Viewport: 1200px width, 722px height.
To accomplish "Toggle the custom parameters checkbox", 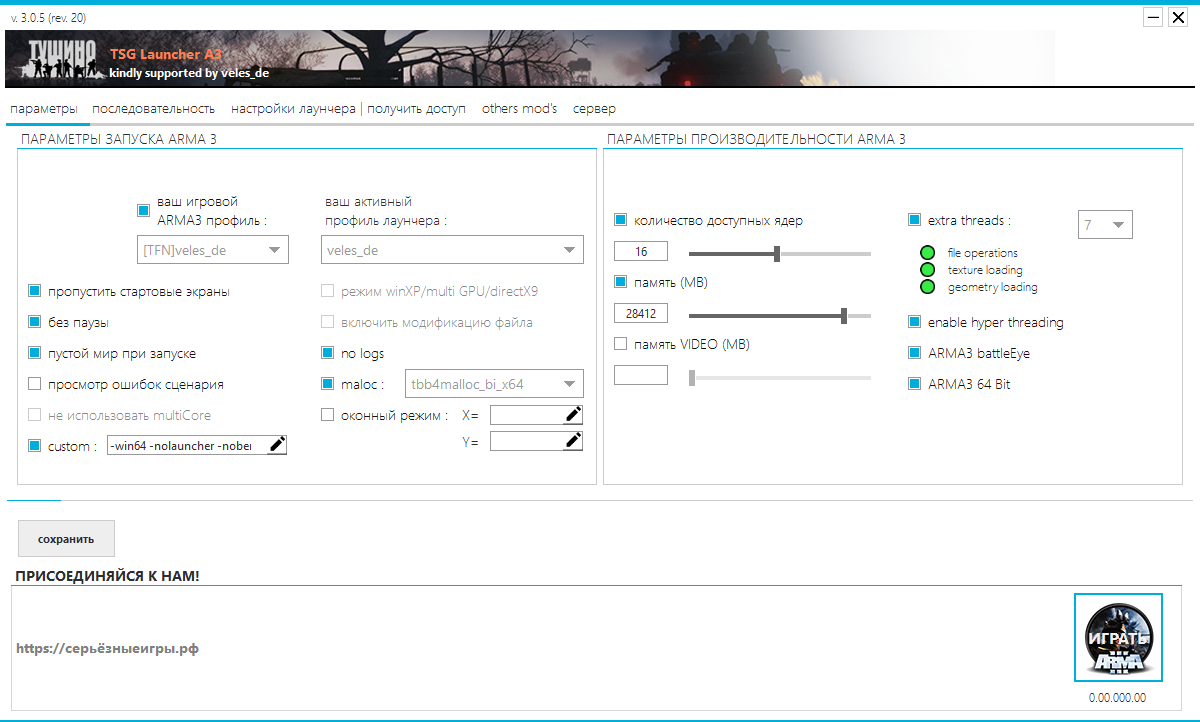I will coord(35,446).
